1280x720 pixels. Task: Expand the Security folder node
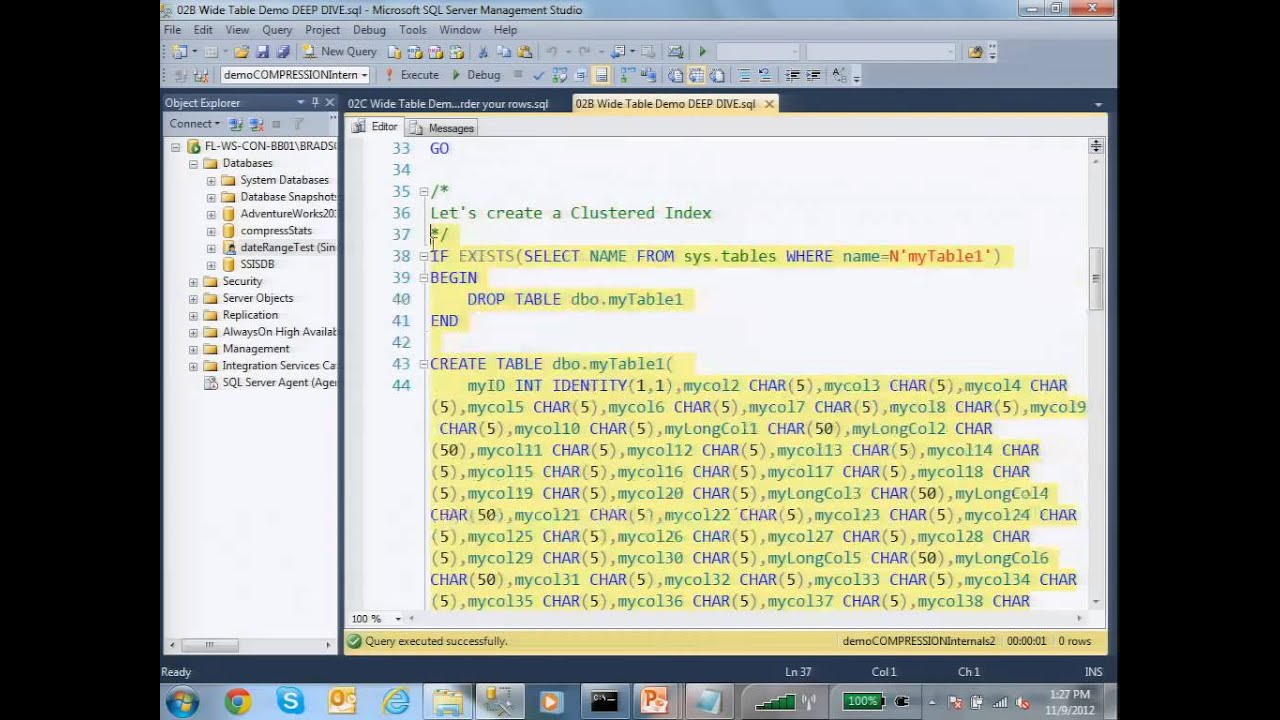coord(194,281)
